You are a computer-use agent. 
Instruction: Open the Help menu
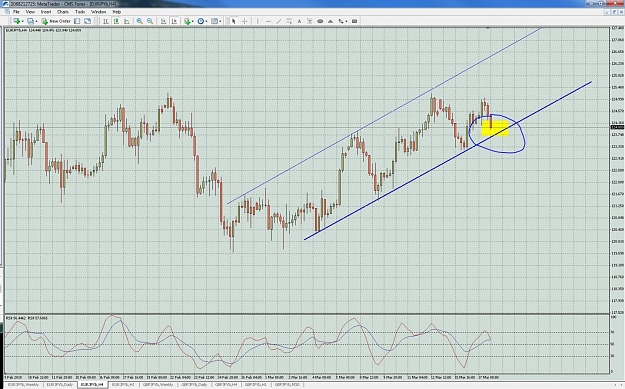click(116, 12)
